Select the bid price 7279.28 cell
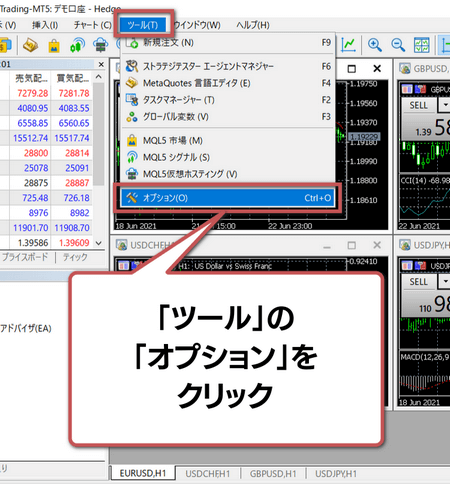450x484 pixels. 32,93
